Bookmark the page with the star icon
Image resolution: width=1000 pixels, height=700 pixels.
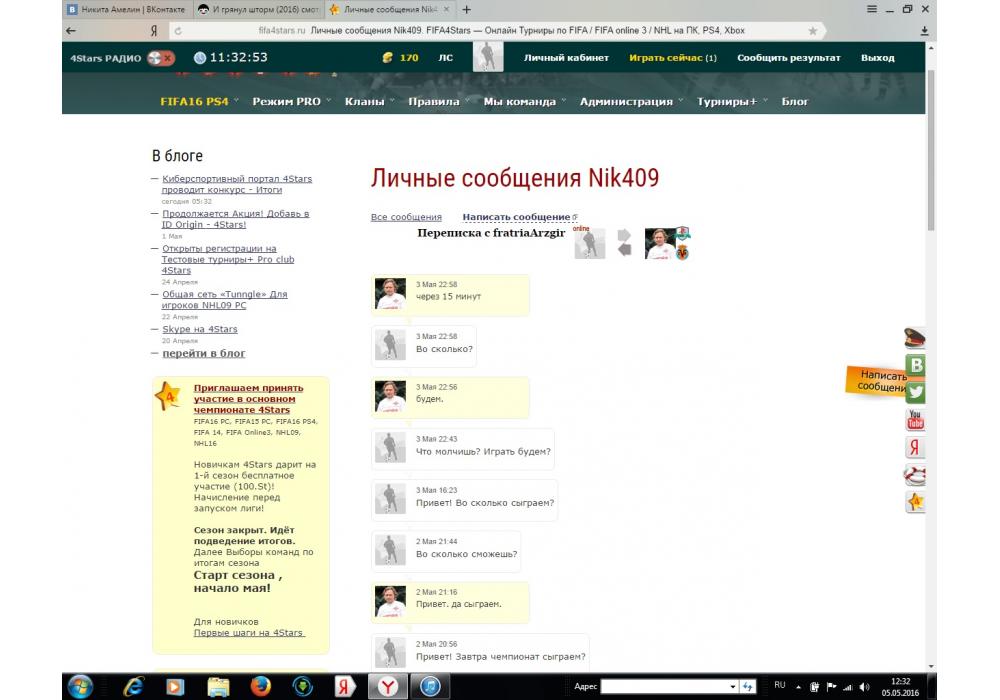coord(812,31)
